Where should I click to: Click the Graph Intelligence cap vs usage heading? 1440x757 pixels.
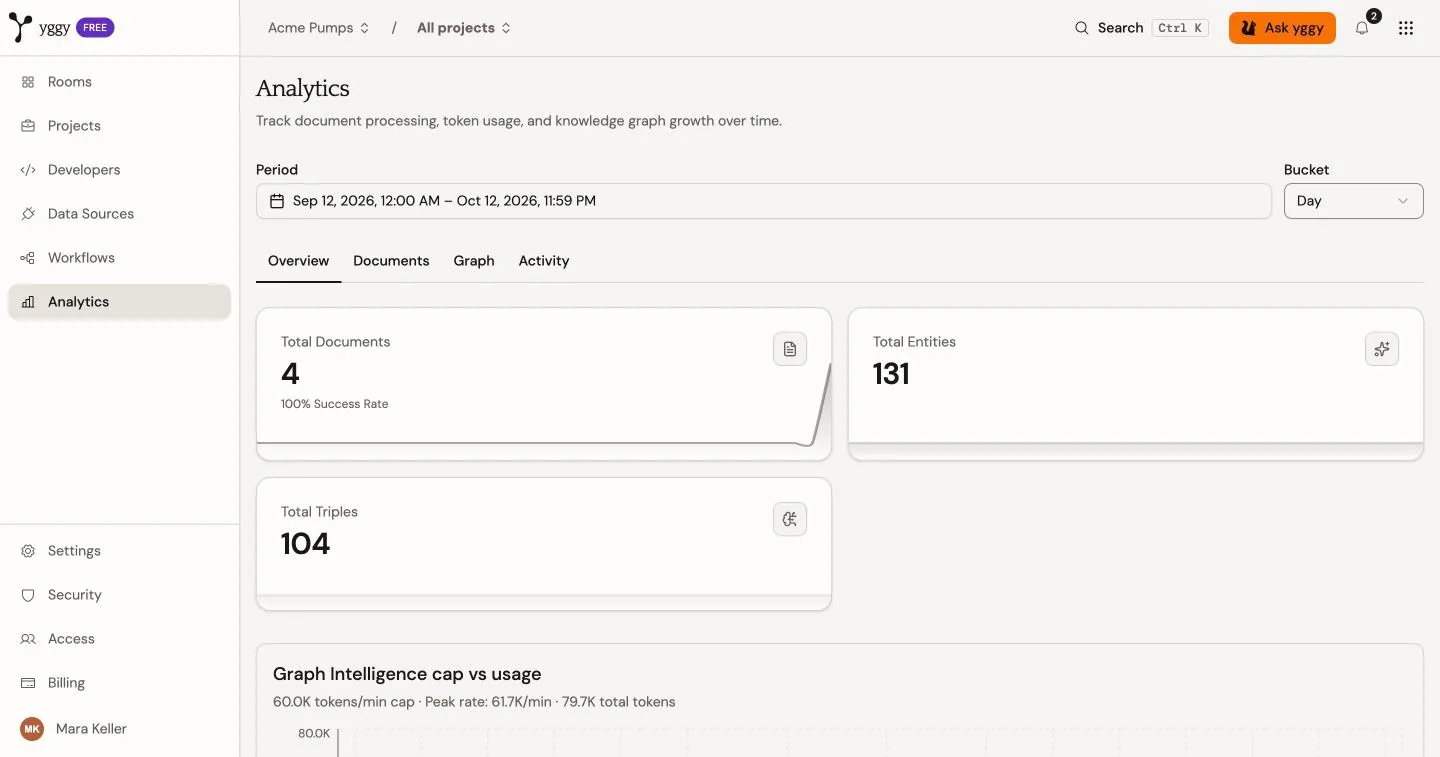click(407, 674)
